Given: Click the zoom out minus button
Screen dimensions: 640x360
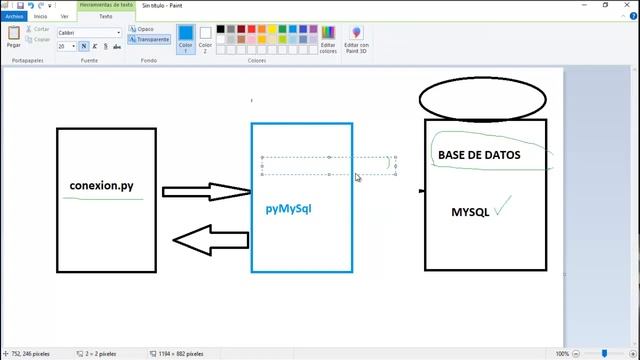Looking at the screenshot, I should [576, 354].
